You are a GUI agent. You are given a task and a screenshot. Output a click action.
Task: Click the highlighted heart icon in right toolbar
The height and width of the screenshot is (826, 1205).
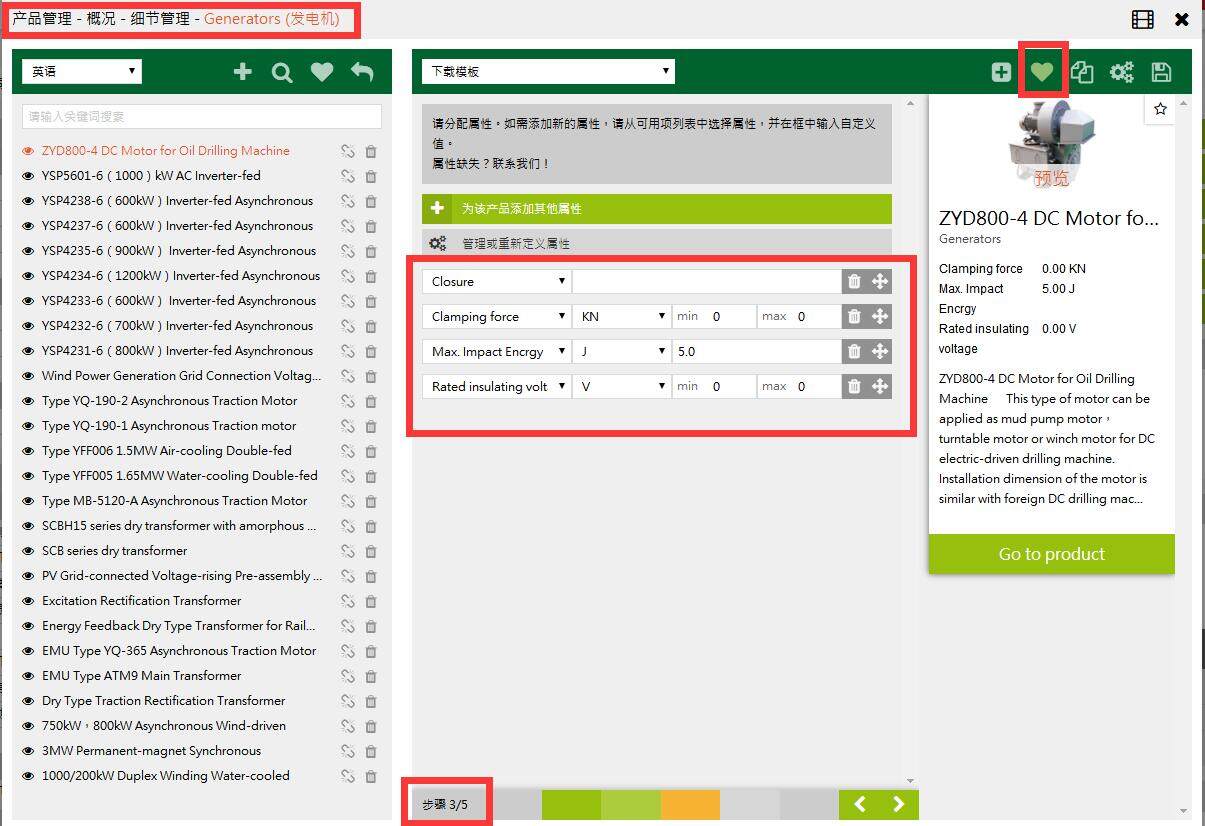coord(1042,72)
